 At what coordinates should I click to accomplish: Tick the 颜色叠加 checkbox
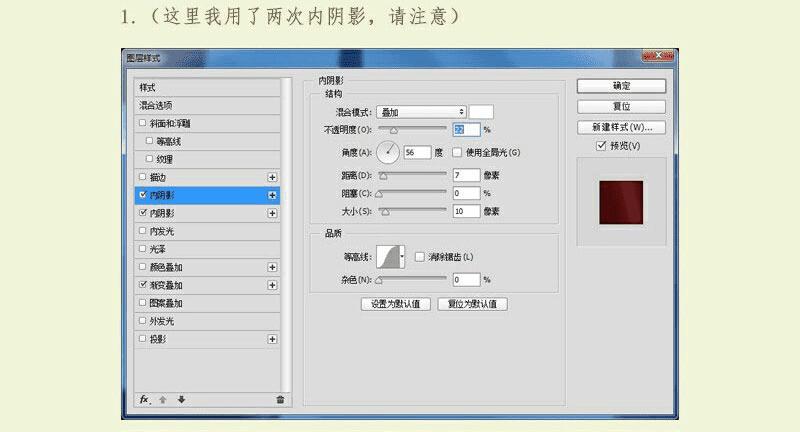(x=142, y=267)
